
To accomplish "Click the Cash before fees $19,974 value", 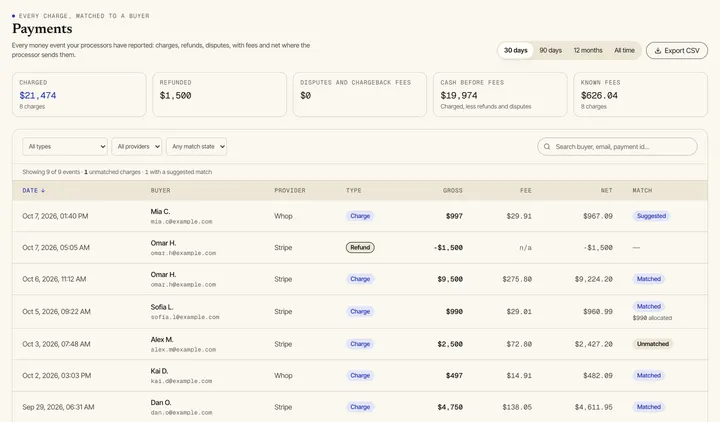I will point(459,96).
